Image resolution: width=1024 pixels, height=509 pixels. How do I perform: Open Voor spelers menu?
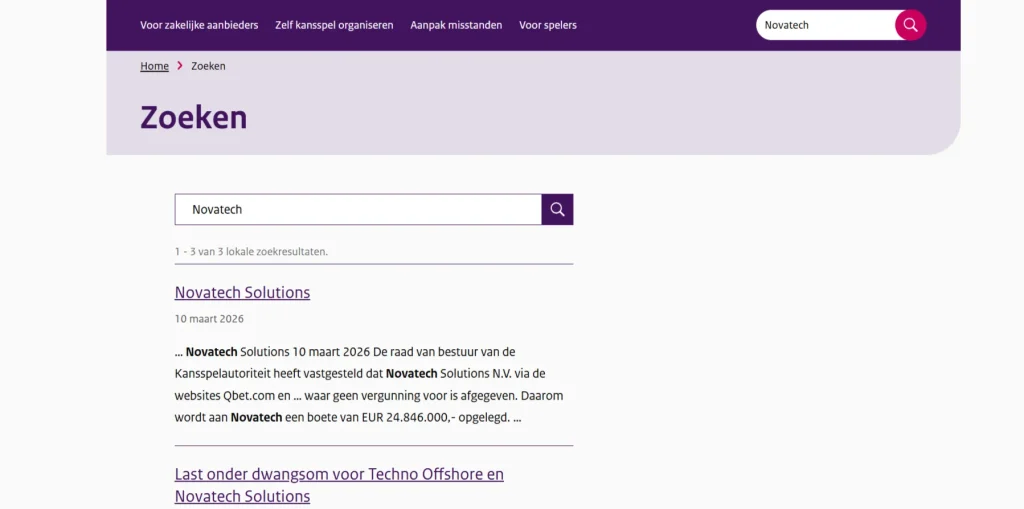[x=548, y=25]
